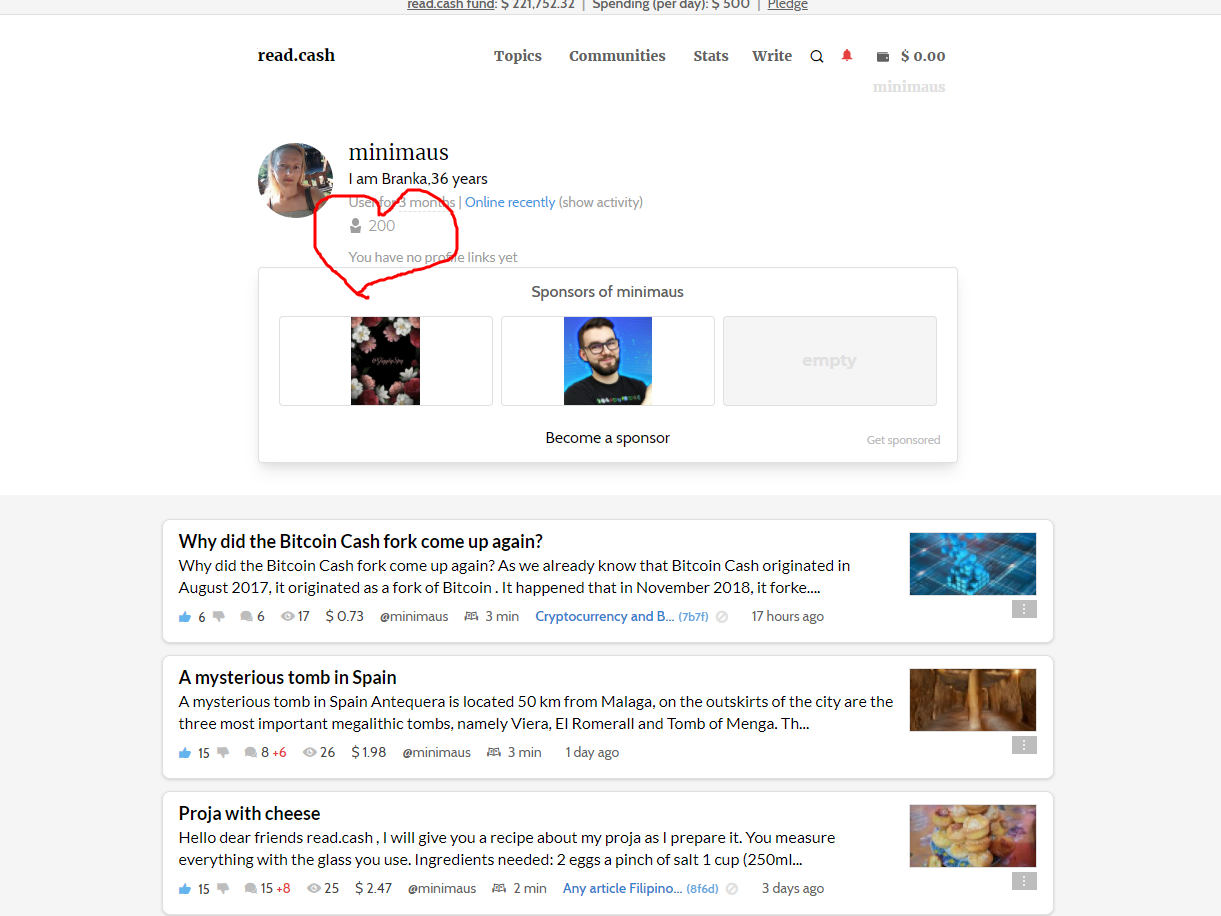Image resolution: width=1221 pixels, height=916 pixels.
Task: Open Cryptocurrency and B... community link
Action: 605,617
